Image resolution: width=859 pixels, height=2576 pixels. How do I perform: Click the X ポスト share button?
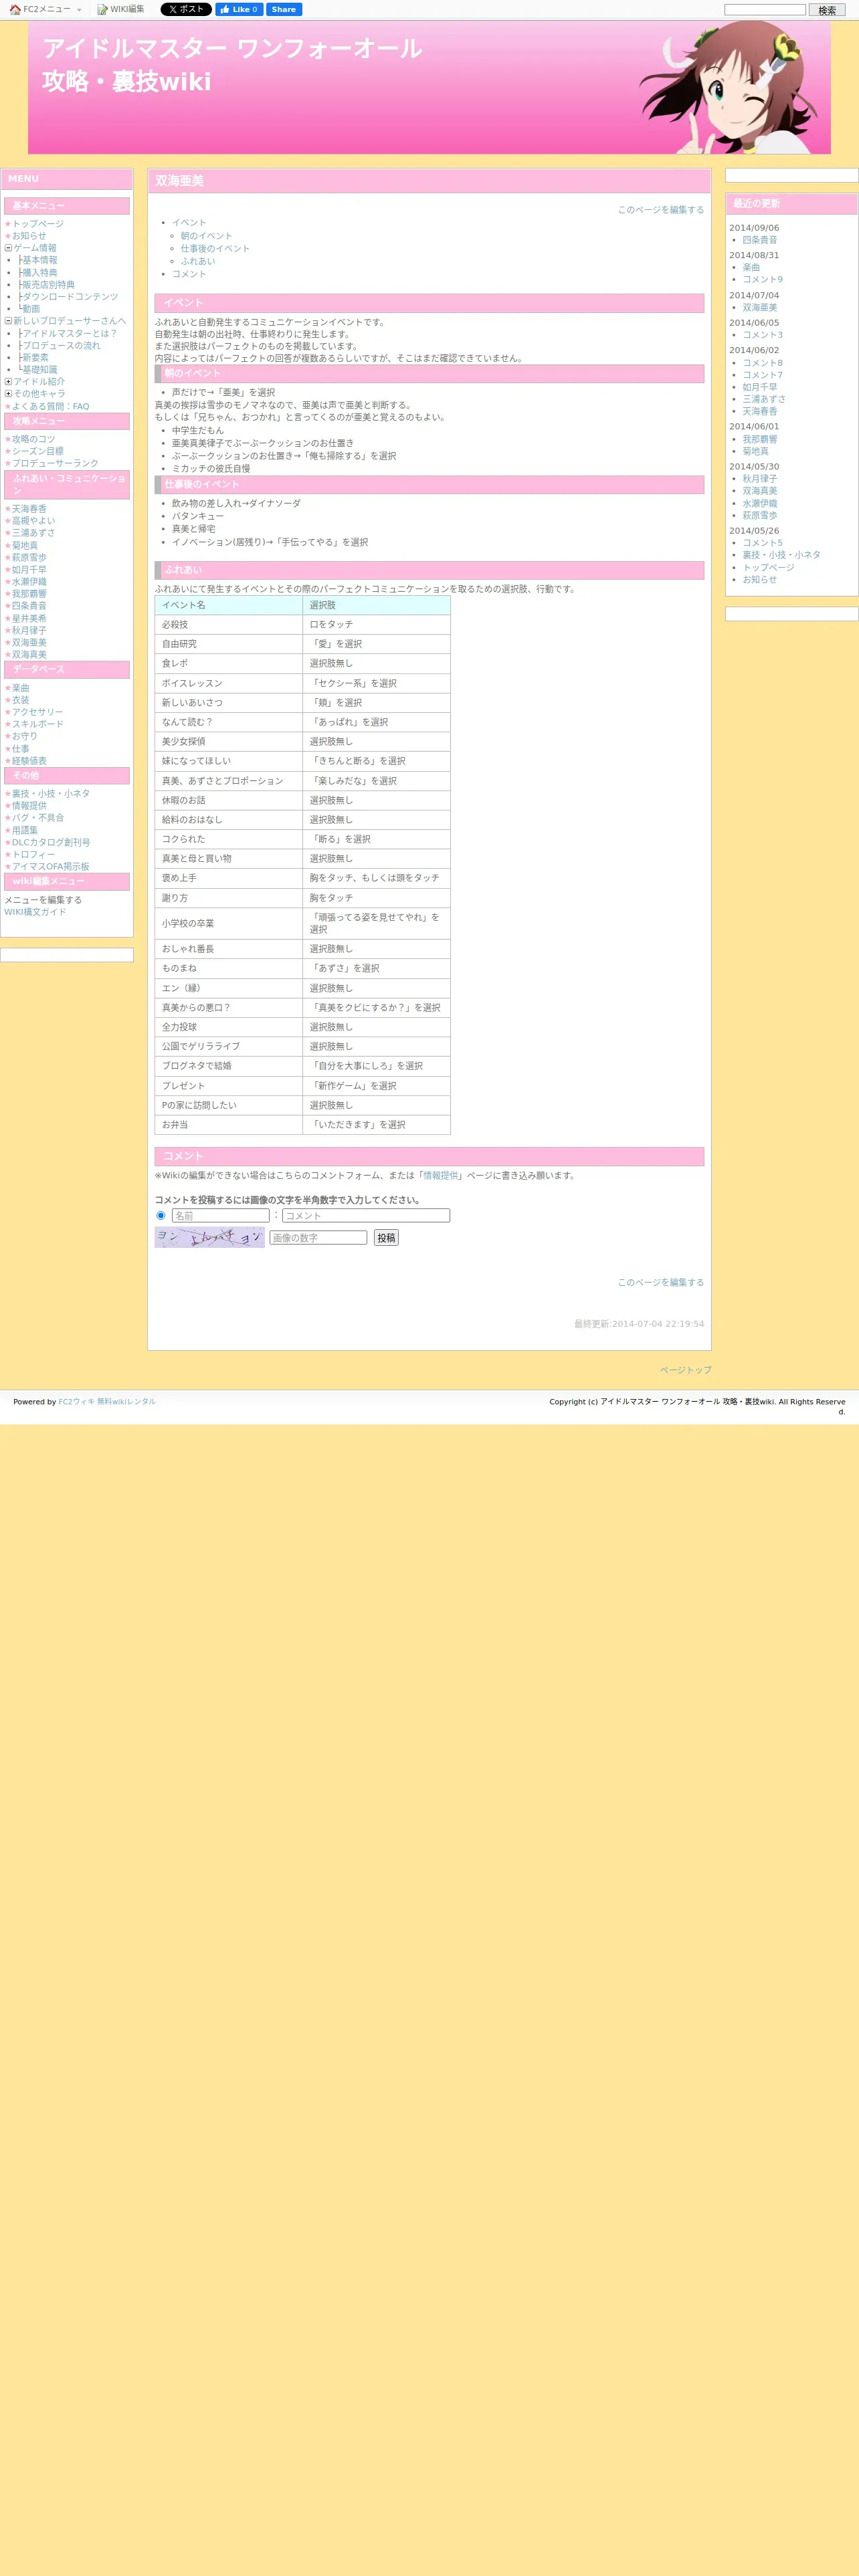coord(186,9)
